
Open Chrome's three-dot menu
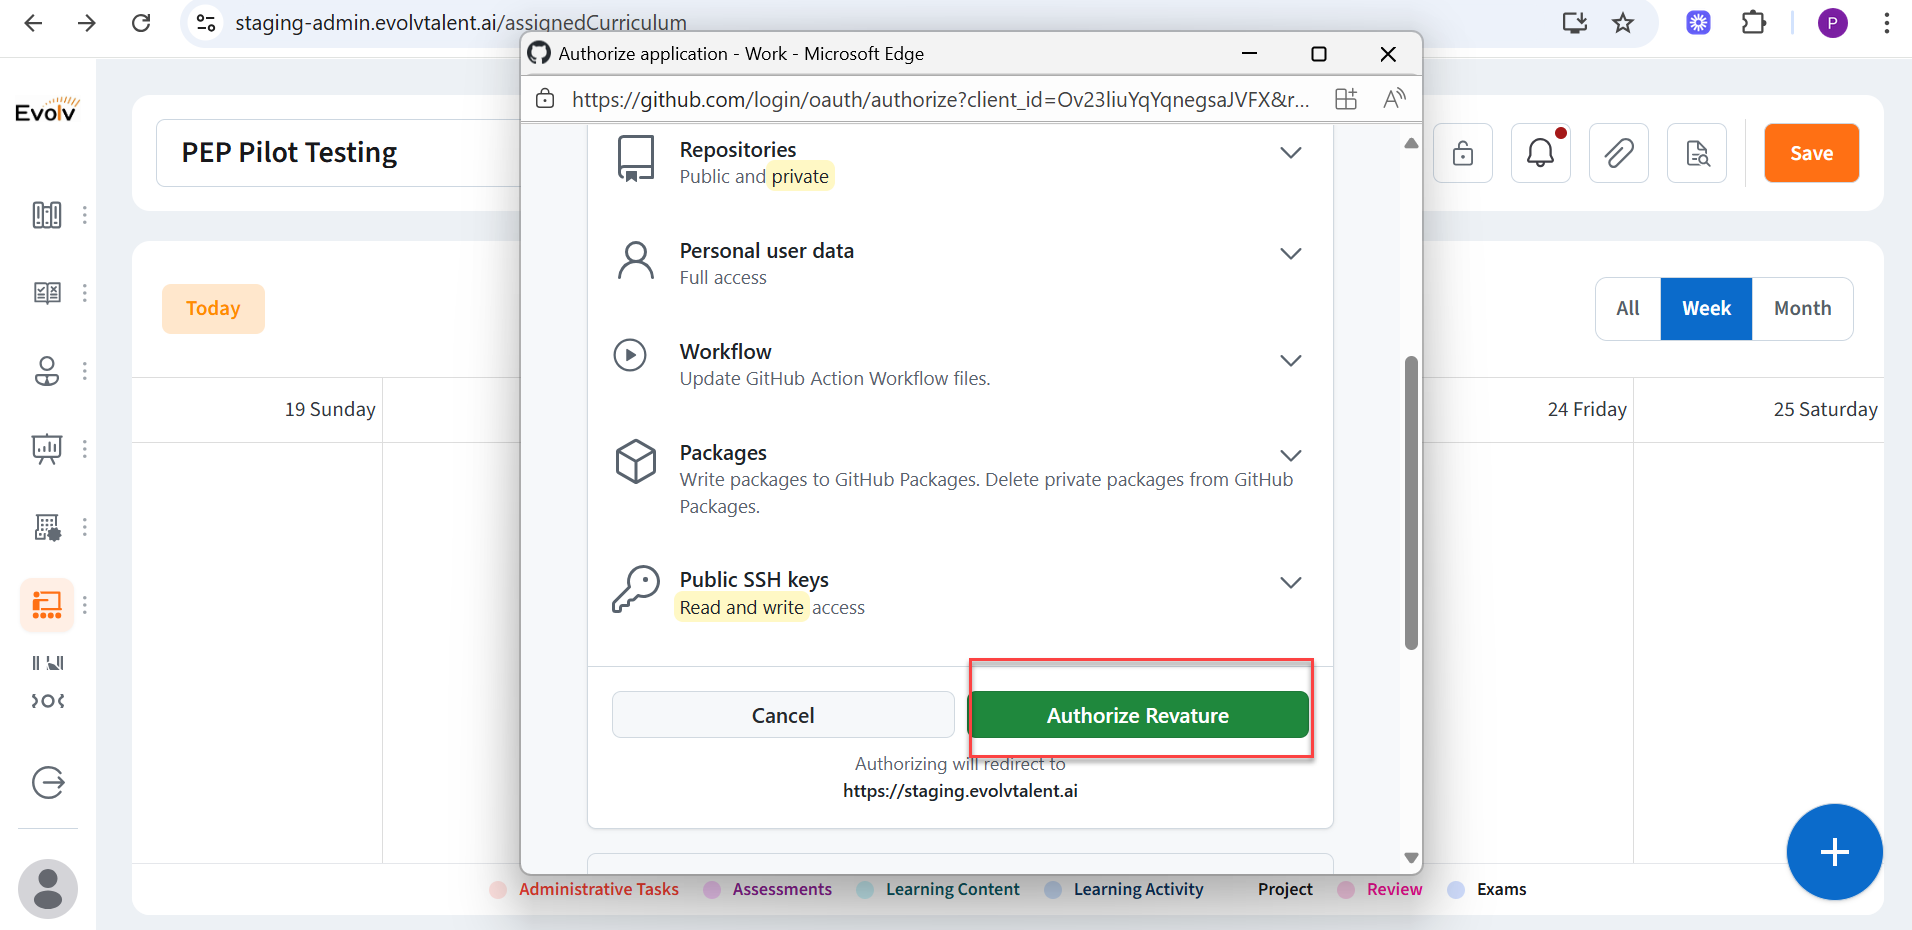tap(1887, 23)
